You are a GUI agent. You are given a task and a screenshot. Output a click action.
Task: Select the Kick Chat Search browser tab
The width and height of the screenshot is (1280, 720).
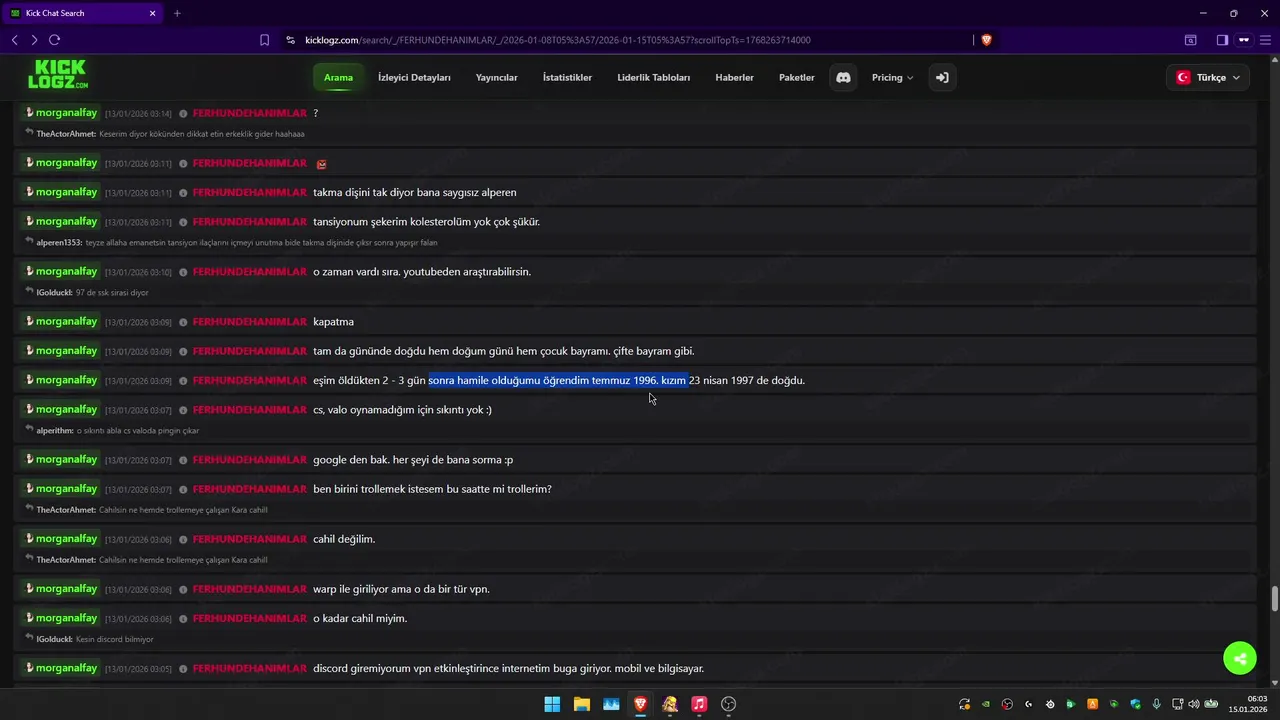[x=80, y=13]
